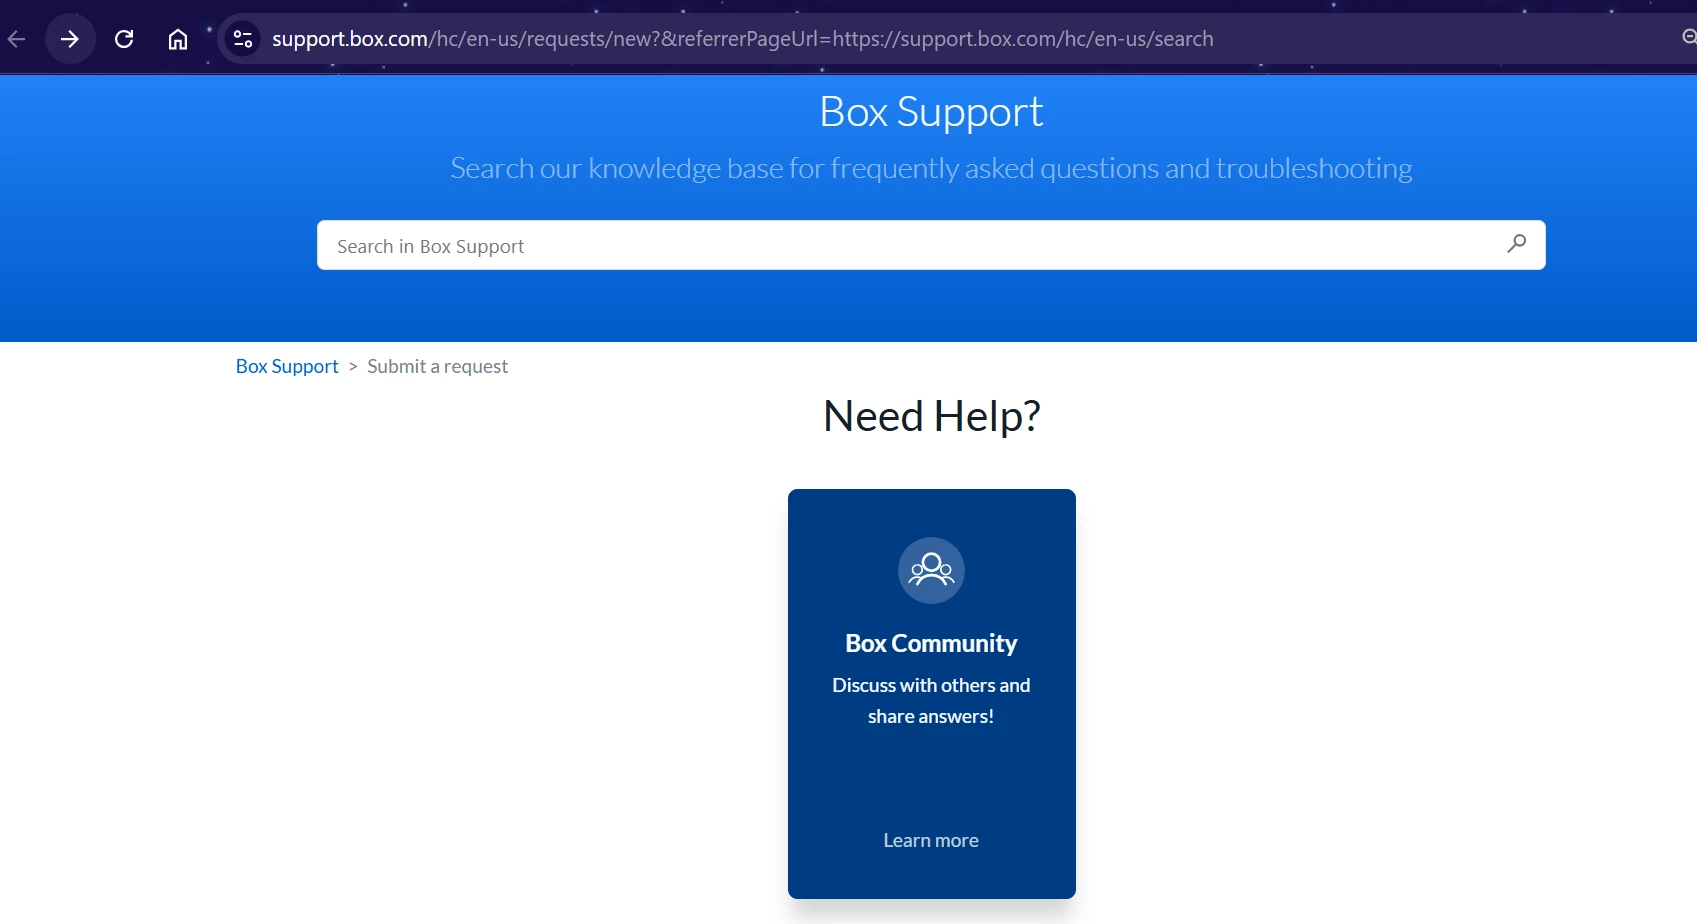Open the zoom icon in the address bar
Viewport: 1697px width, 924px height.
(x=1688, y=38)
